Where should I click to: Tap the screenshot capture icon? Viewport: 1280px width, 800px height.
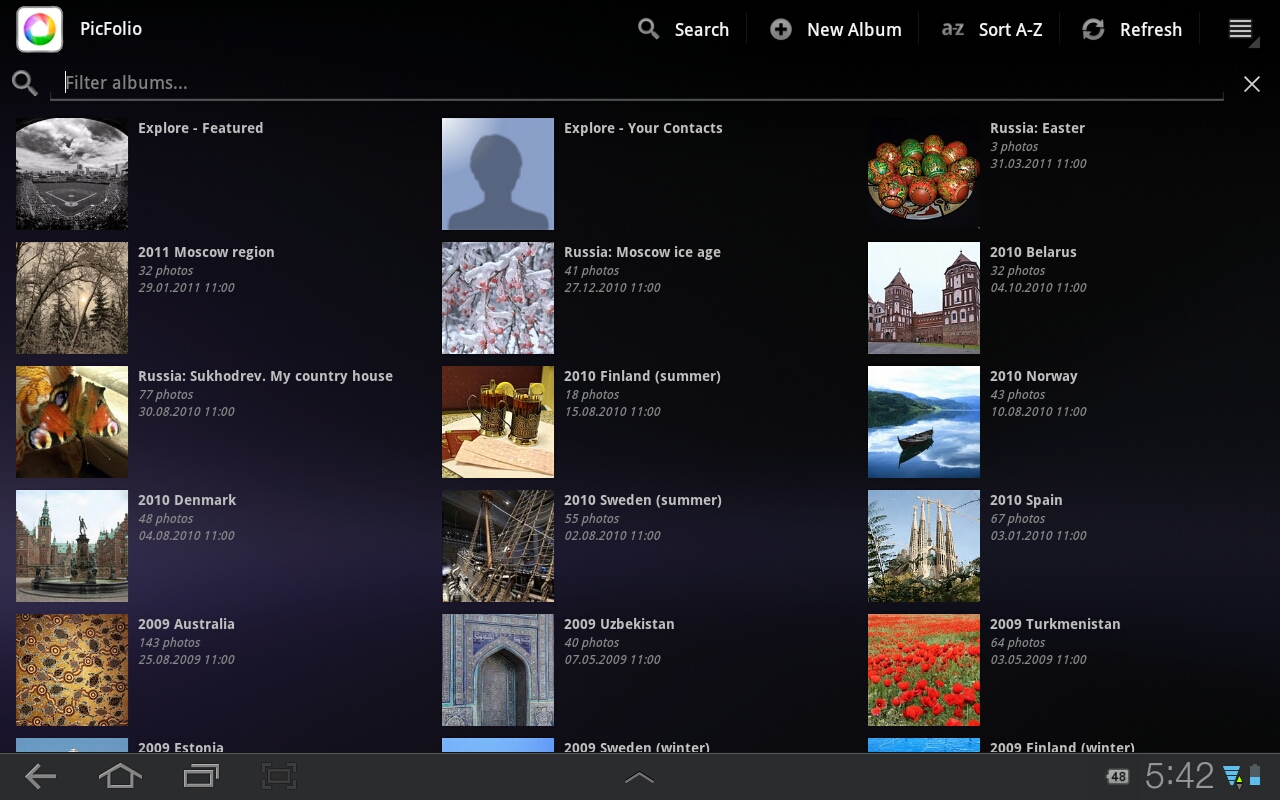pos(280,776)
